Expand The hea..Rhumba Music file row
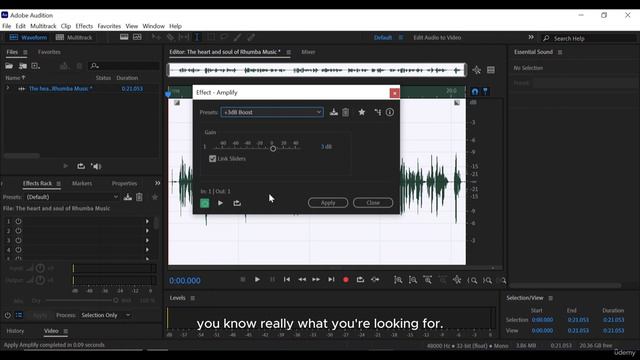This screenshot has height=360, width=640. tap(7, 88)
